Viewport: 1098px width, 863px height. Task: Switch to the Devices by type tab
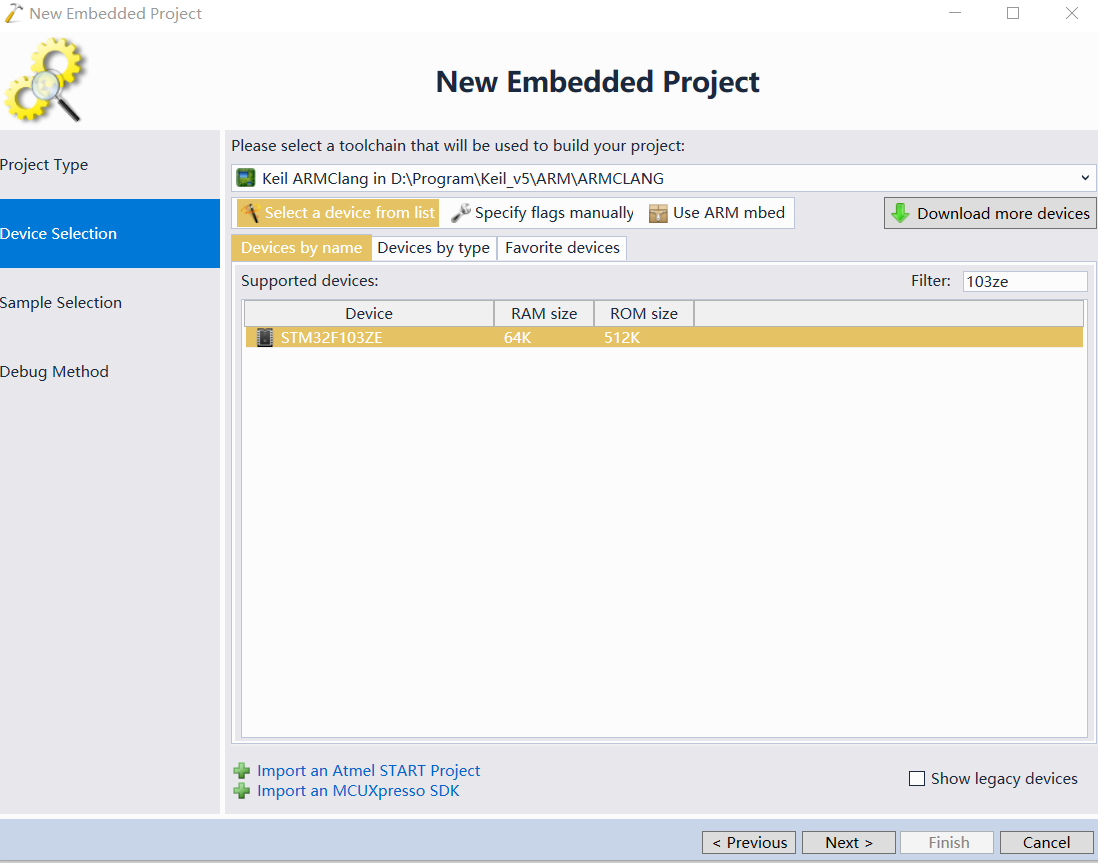433,248
